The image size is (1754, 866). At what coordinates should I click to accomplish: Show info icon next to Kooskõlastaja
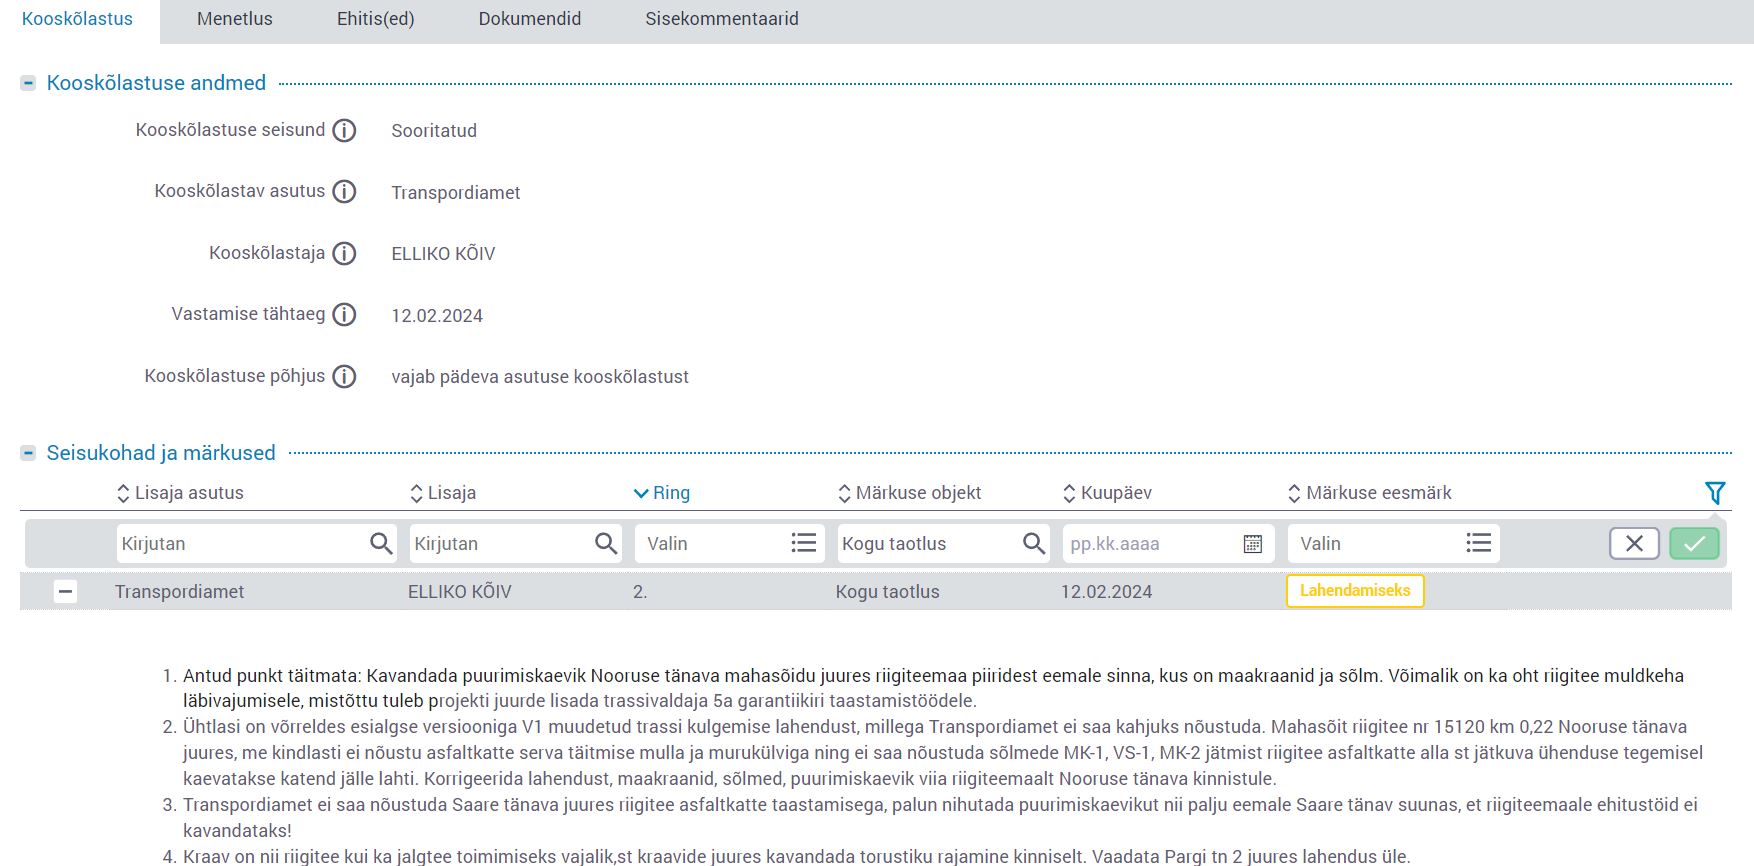point(344,254)
